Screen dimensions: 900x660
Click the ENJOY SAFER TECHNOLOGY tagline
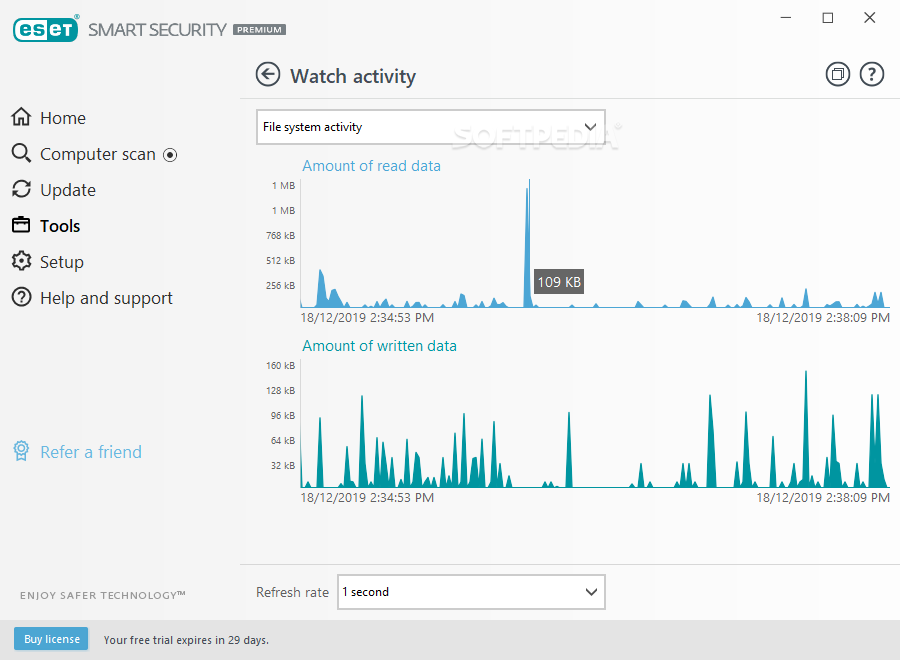tap(103, 595)
